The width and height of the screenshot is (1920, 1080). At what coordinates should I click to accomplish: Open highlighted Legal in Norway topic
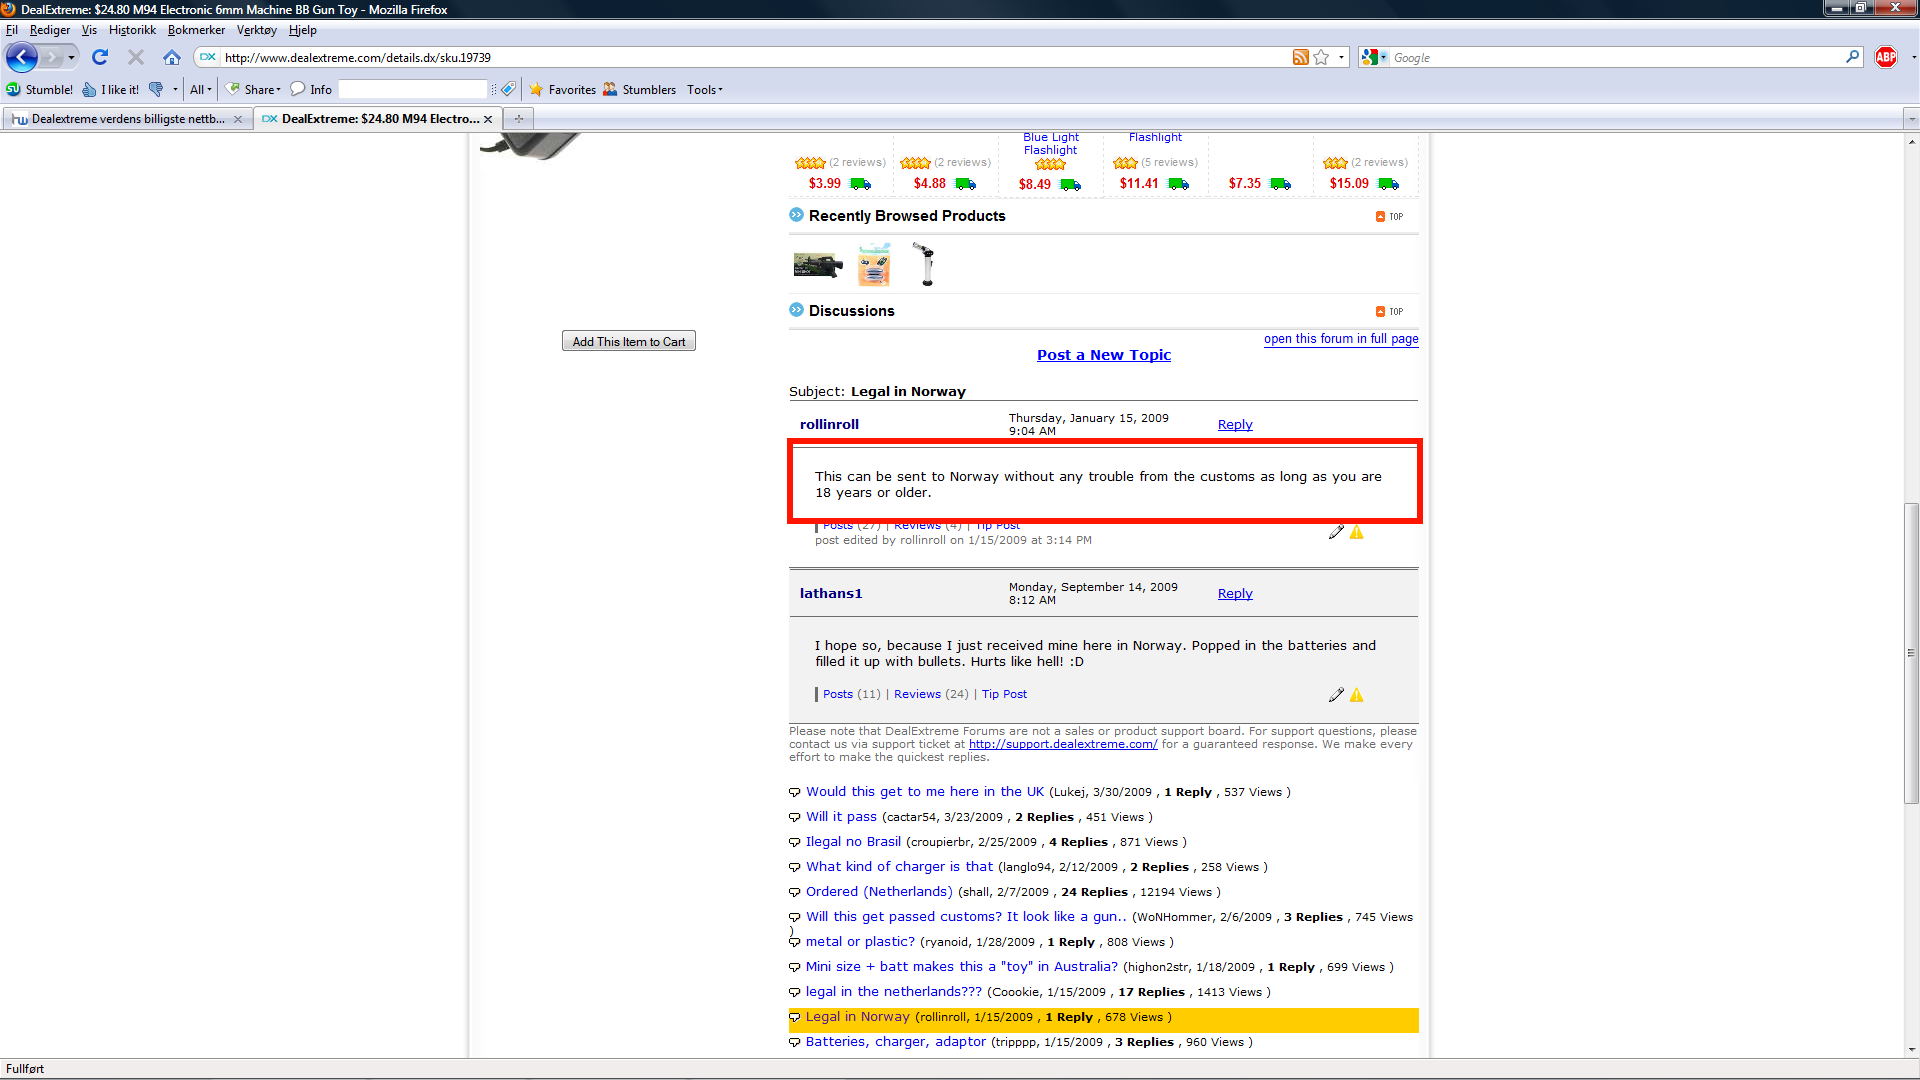point(858,1016)
